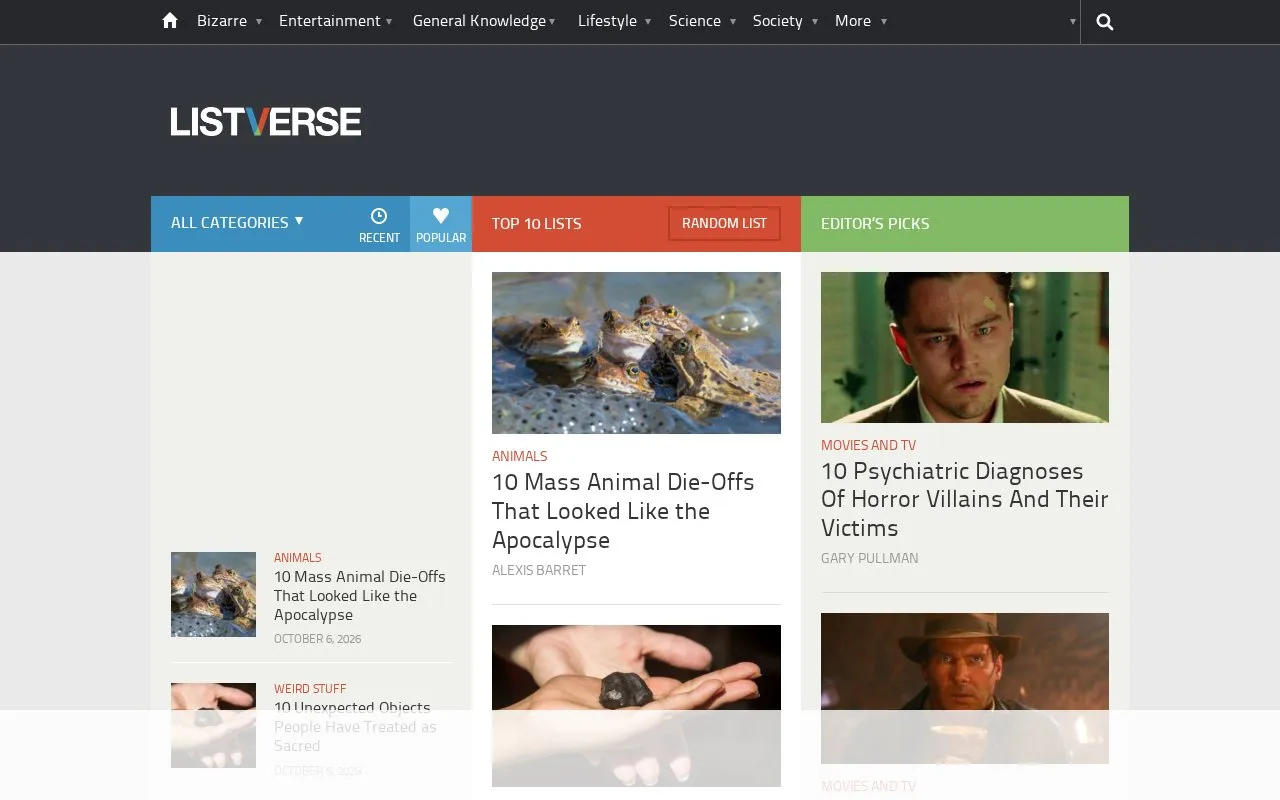Open the man in fedora image
Screen dimensions: 1280x800
click(x=965, y=688)
